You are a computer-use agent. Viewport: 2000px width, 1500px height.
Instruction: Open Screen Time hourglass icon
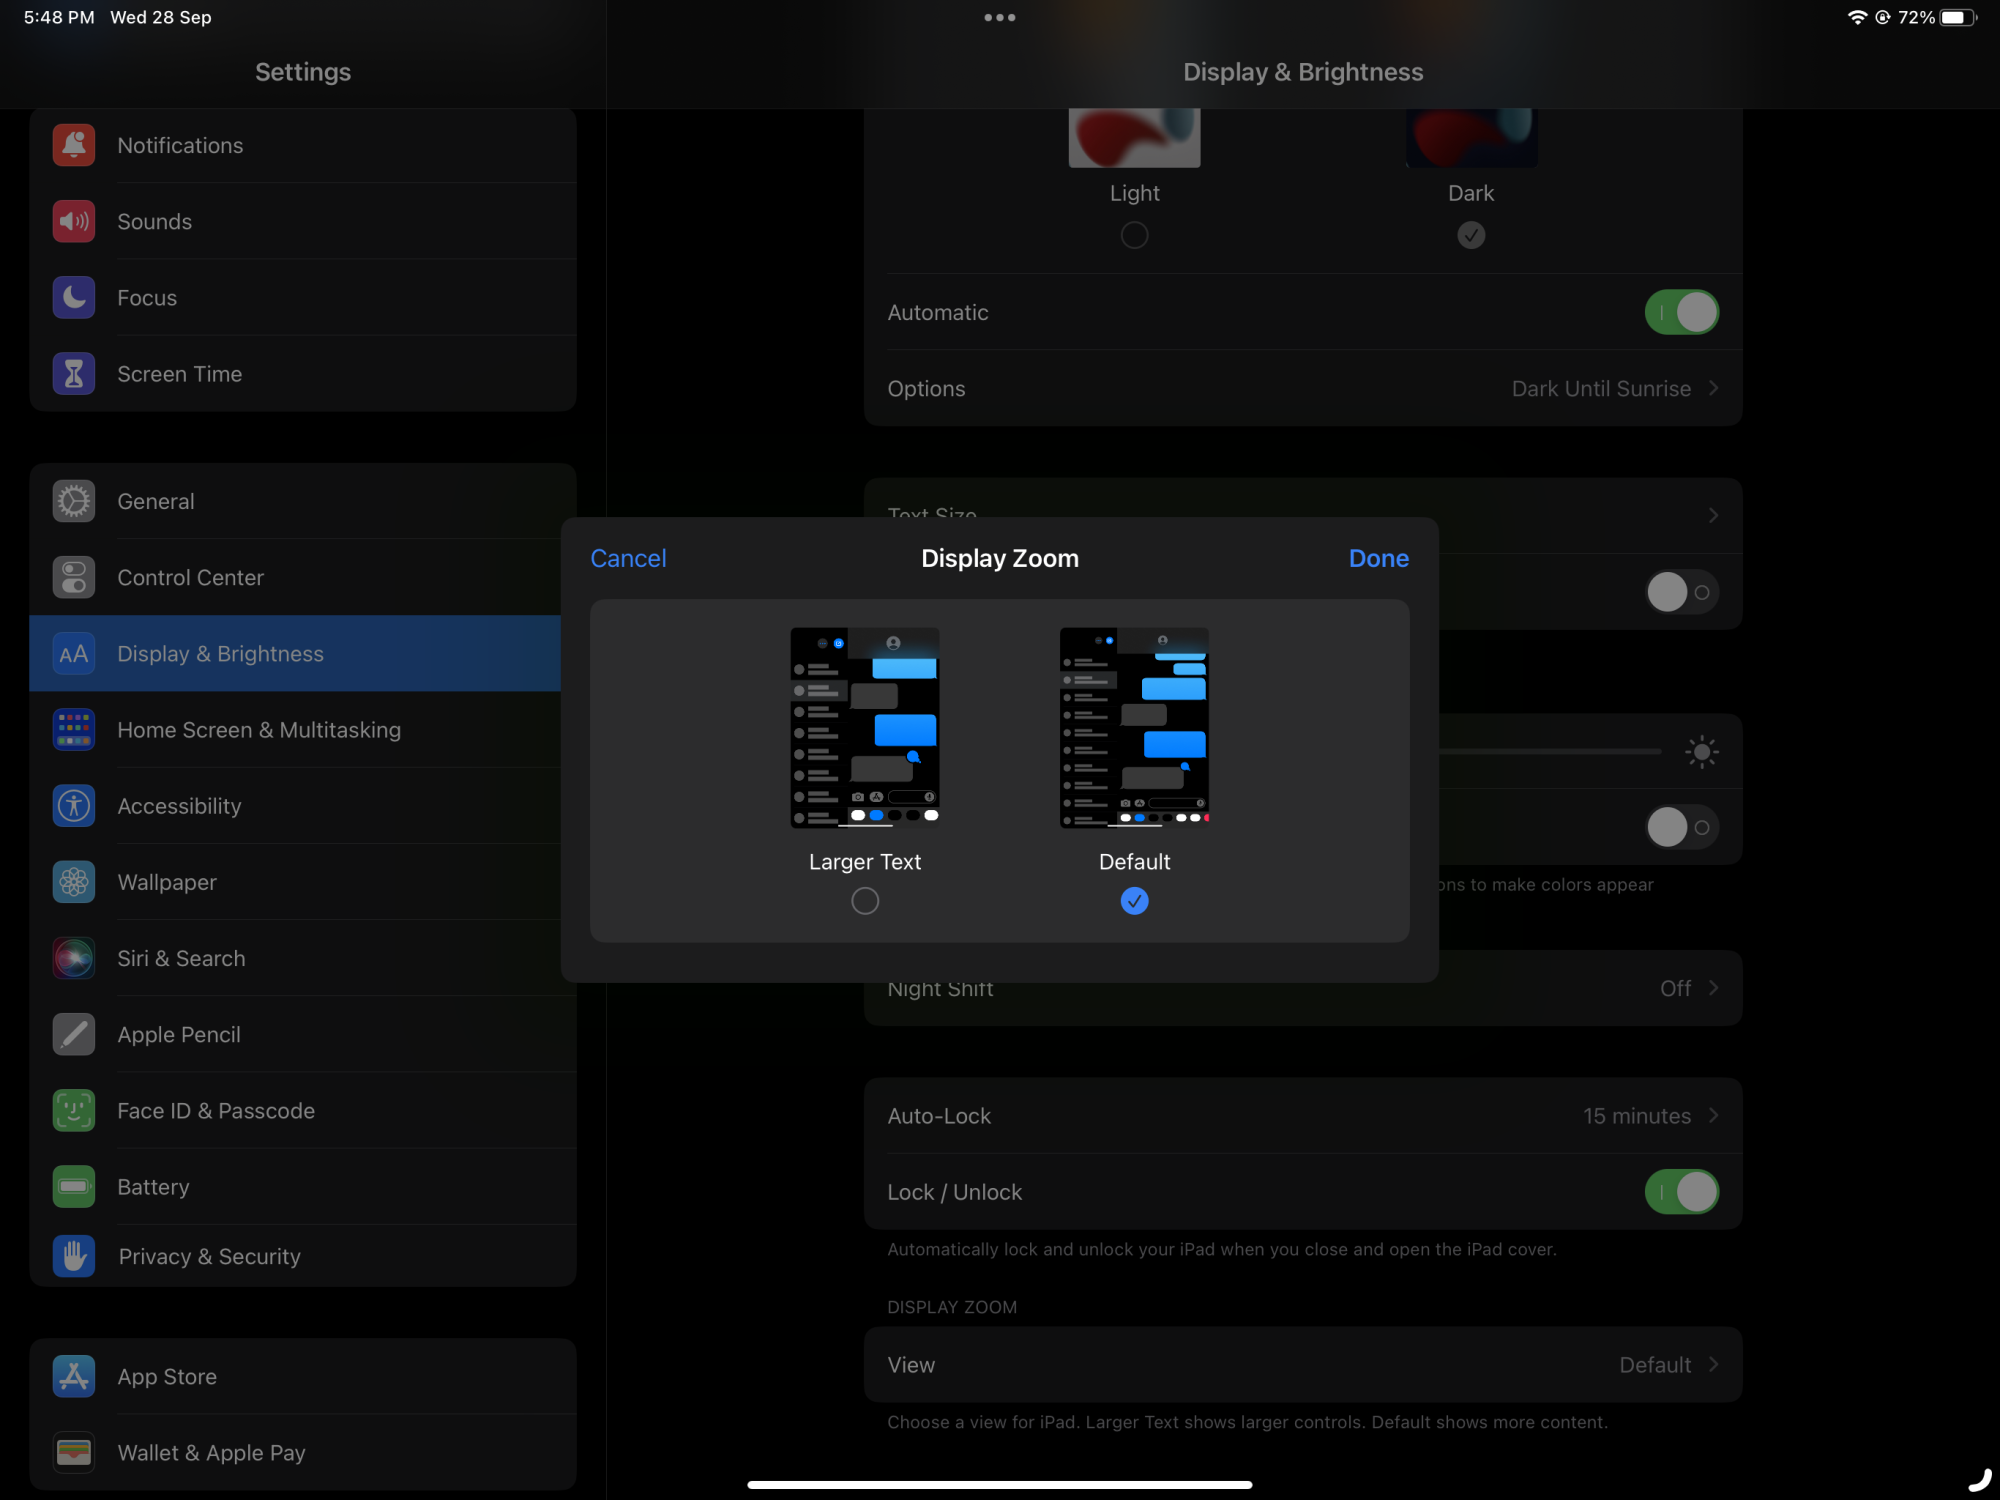(x=74, y=374)
